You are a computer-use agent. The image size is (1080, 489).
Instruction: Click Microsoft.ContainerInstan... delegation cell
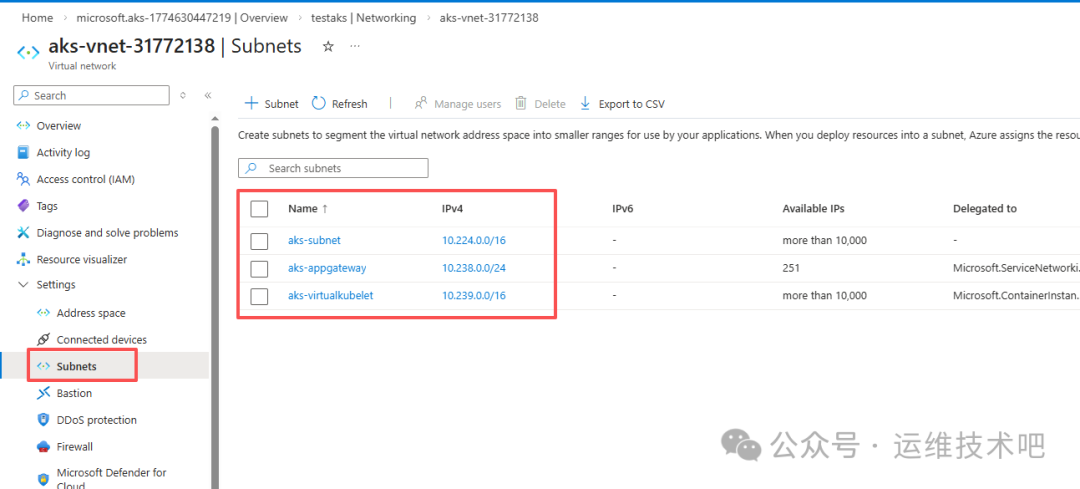1016,296
